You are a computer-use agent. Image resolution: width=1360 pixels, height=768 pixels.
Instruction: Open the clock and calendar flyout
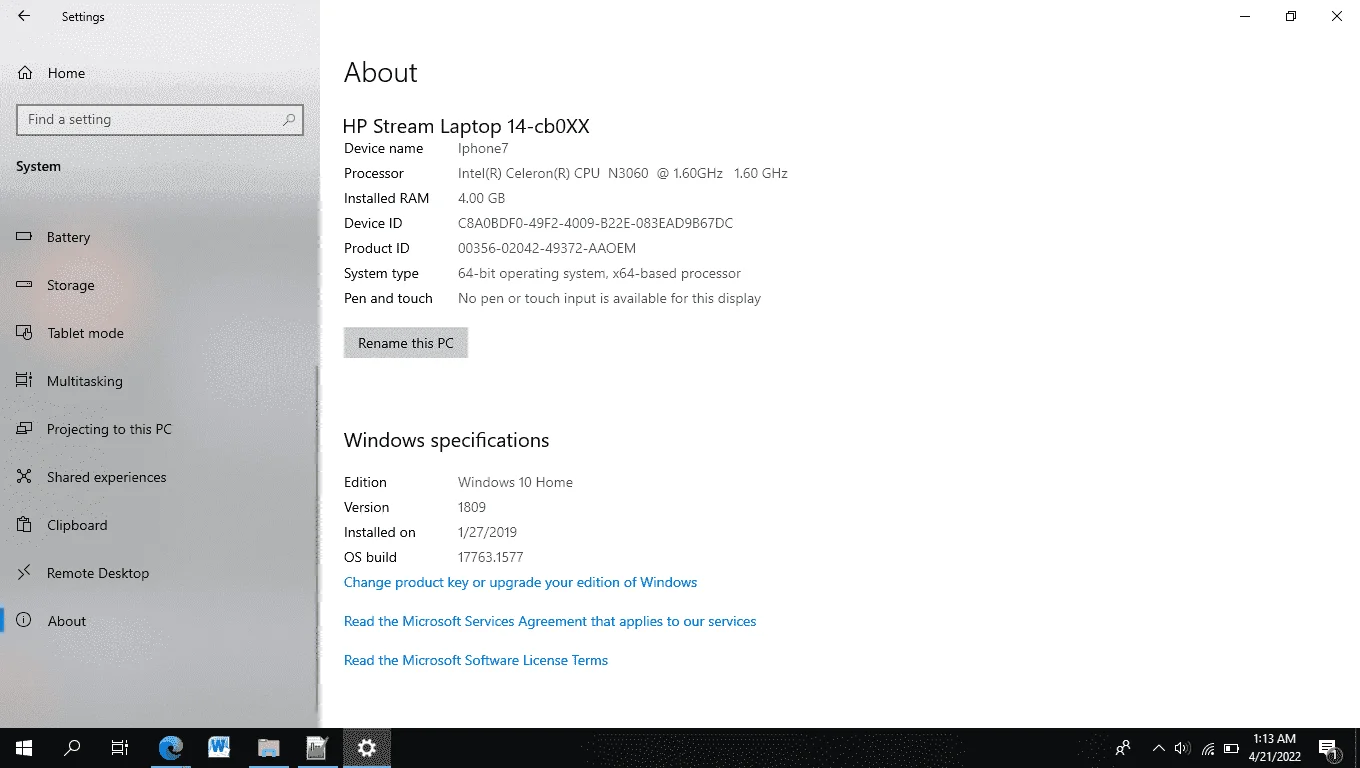1274,747
